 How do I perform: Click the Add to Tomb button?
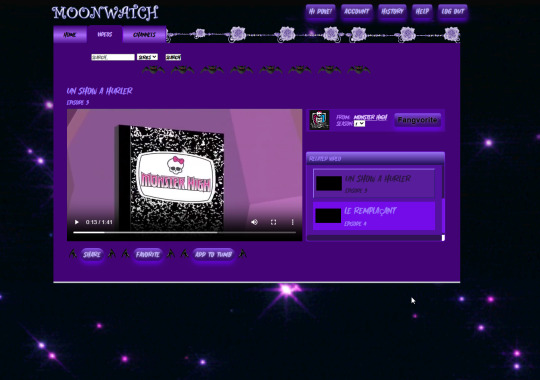point(214,255)
